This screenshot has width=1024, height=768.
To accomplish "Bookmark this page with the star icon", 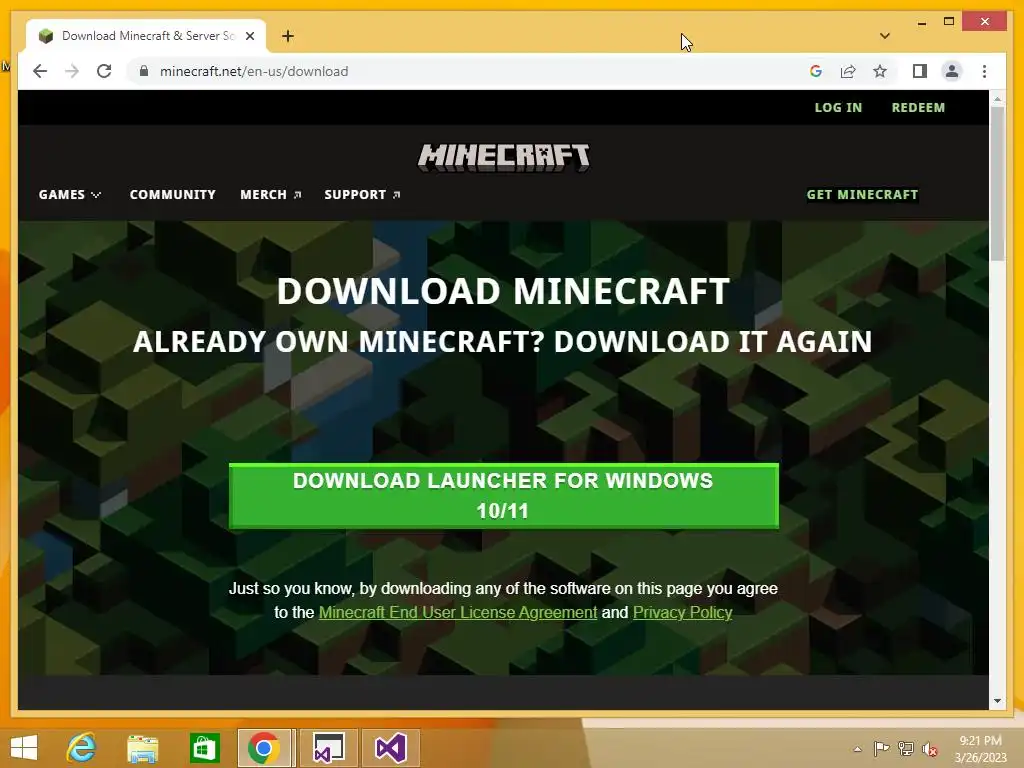I will pos(880,71).
